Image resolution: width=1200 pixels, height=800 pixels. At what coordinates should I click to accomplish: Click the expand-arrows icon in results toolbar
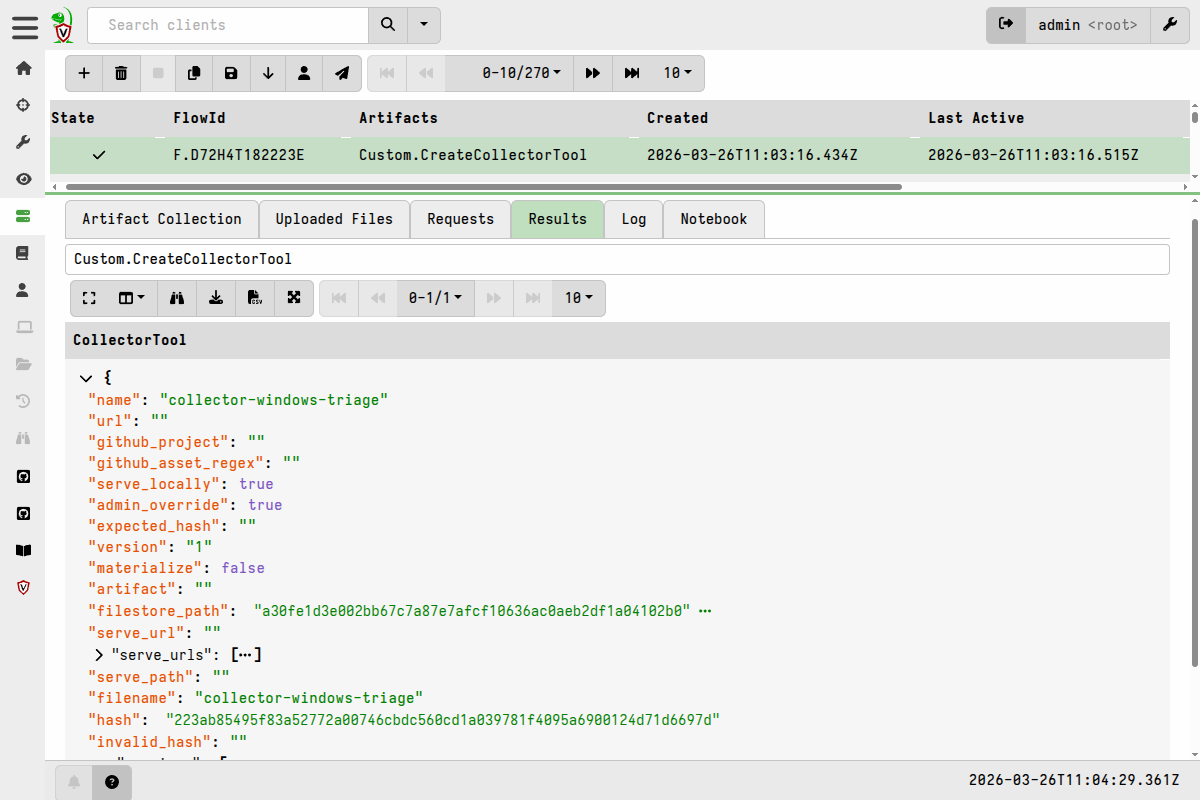tap(294, 298)
